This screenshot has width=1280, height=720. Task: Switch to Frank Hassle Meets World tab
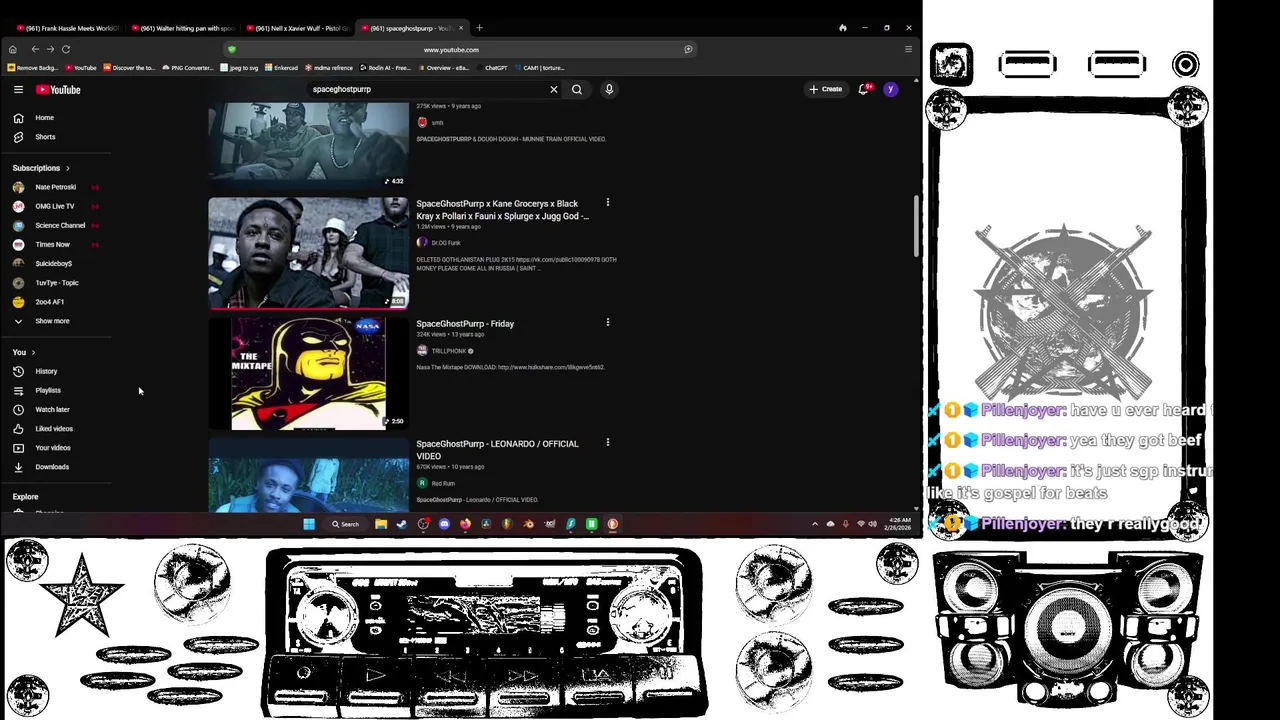(66, 28)
